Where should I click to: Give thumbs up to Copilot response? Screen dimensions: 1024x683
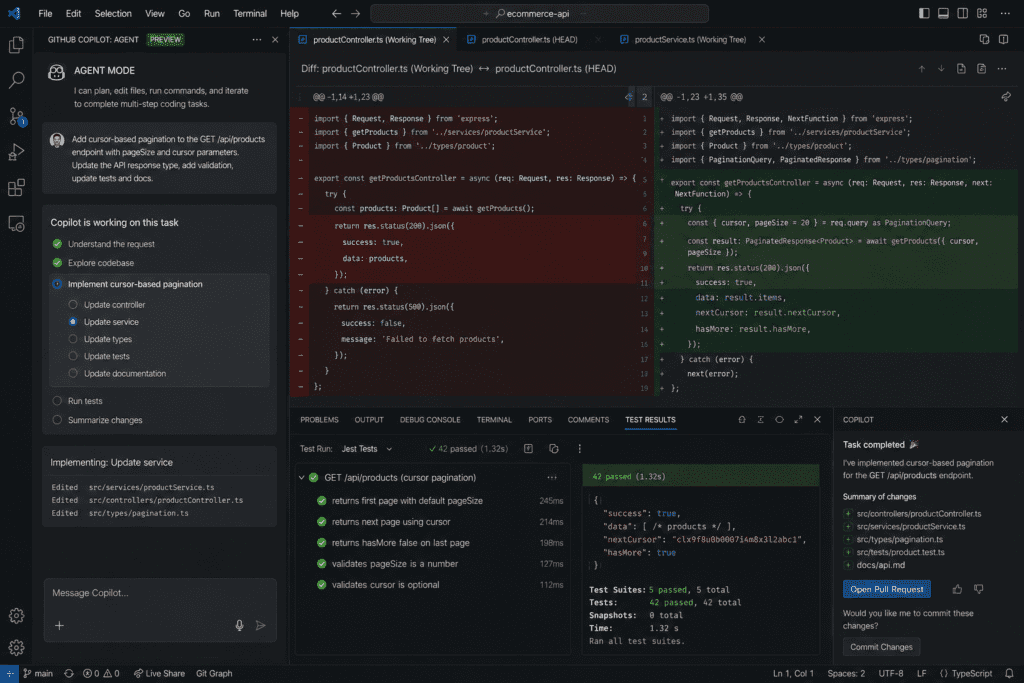click(x=957, y=589)
